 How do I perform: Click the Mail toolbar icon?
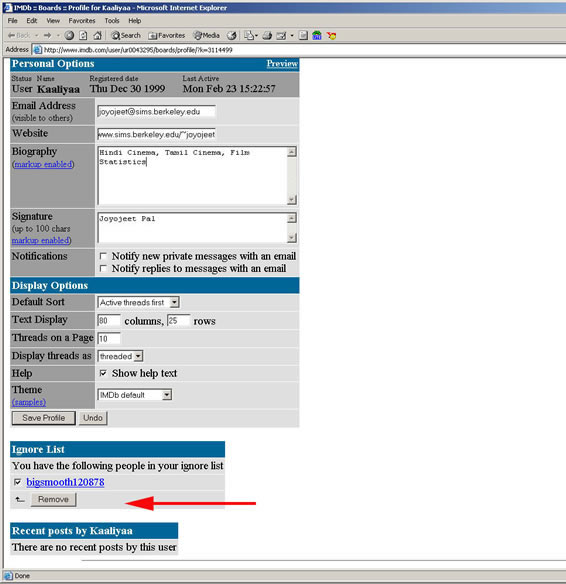click(249, 35)
